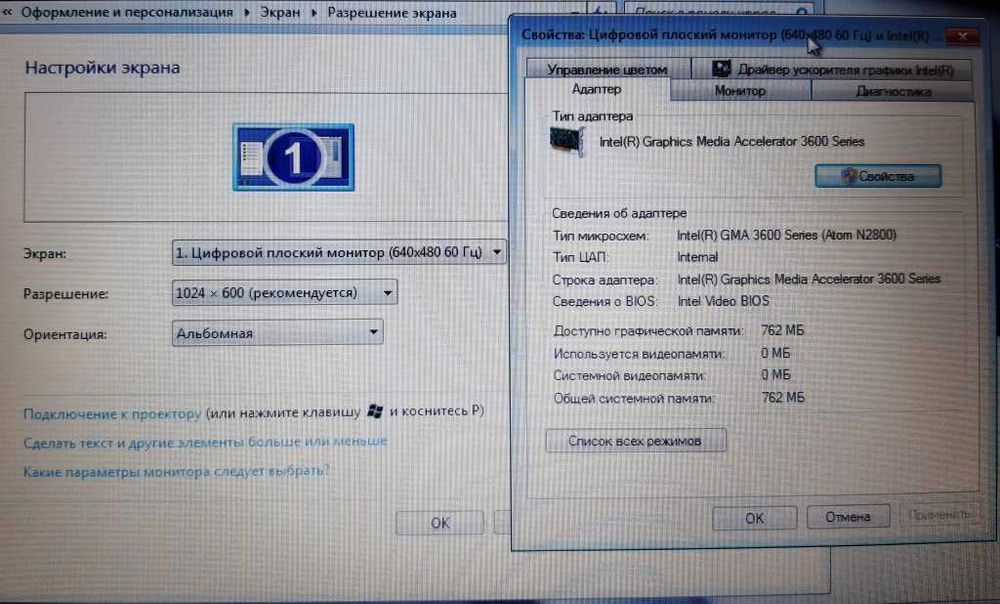Screen dimensions: 1000x604
Task: Click the Тип ЦАП value Internal
Action: [697, 257]
